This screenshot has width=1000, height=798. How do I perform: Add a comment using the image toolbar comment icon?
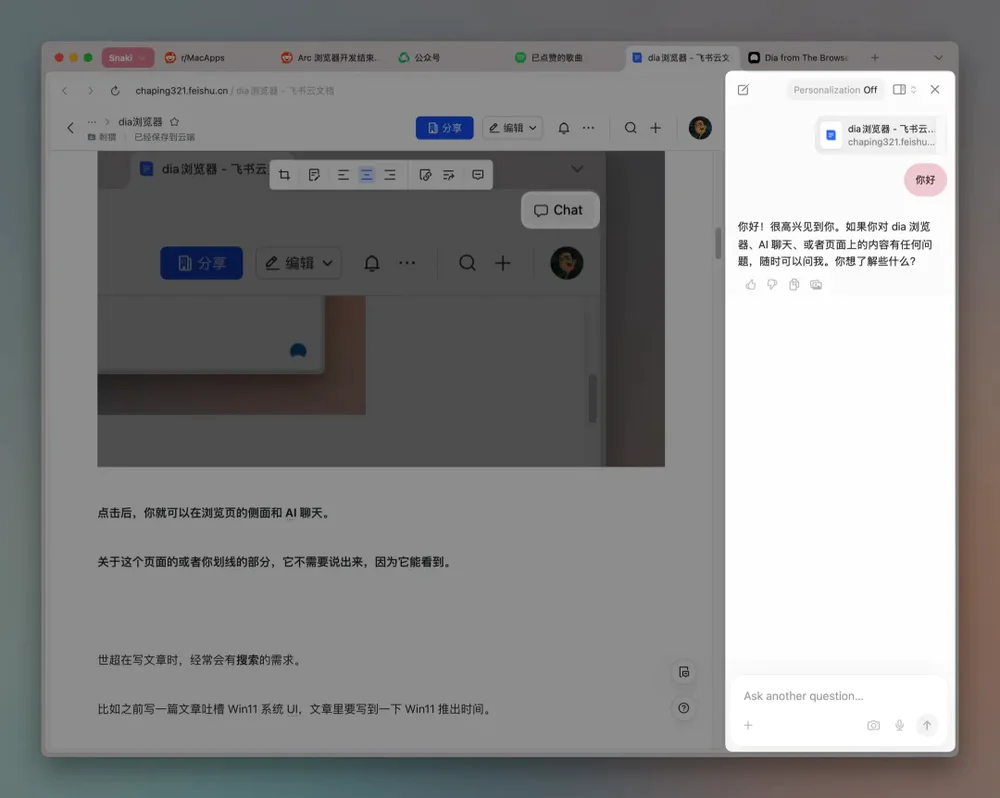click(x=477, y=174)
